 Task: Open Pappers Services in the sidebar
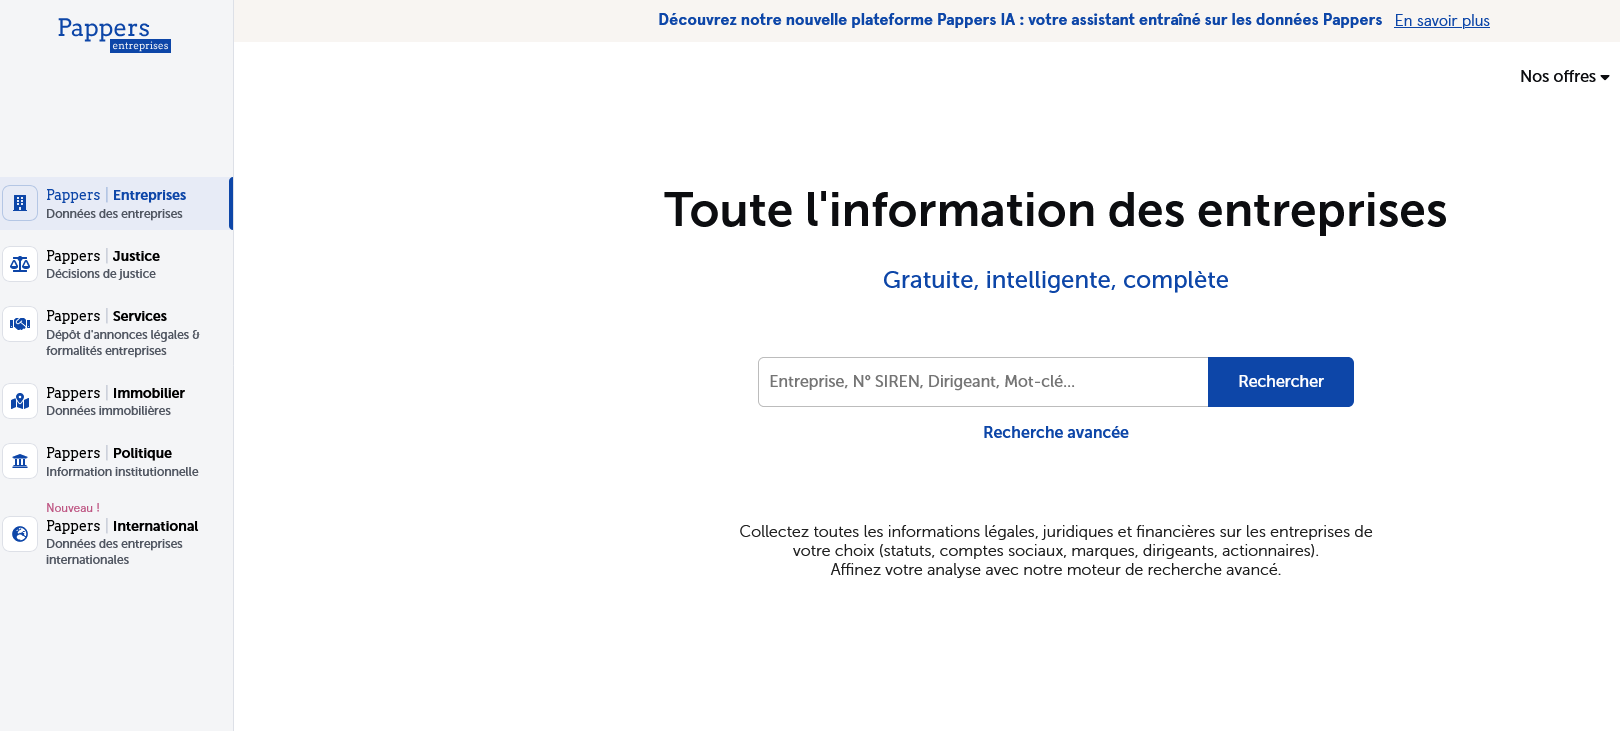116,332
